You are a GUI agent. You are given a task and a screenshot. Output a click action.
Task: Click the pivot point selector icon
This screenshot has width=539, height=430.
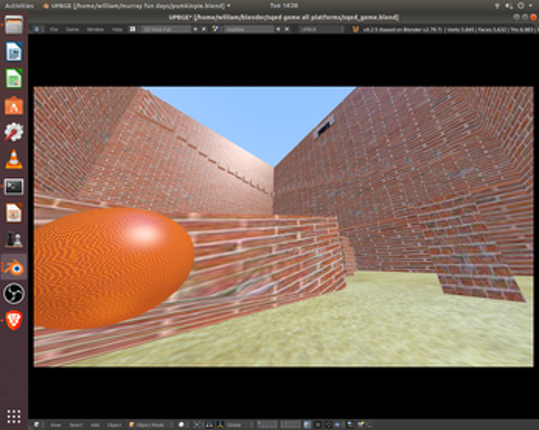197,425
